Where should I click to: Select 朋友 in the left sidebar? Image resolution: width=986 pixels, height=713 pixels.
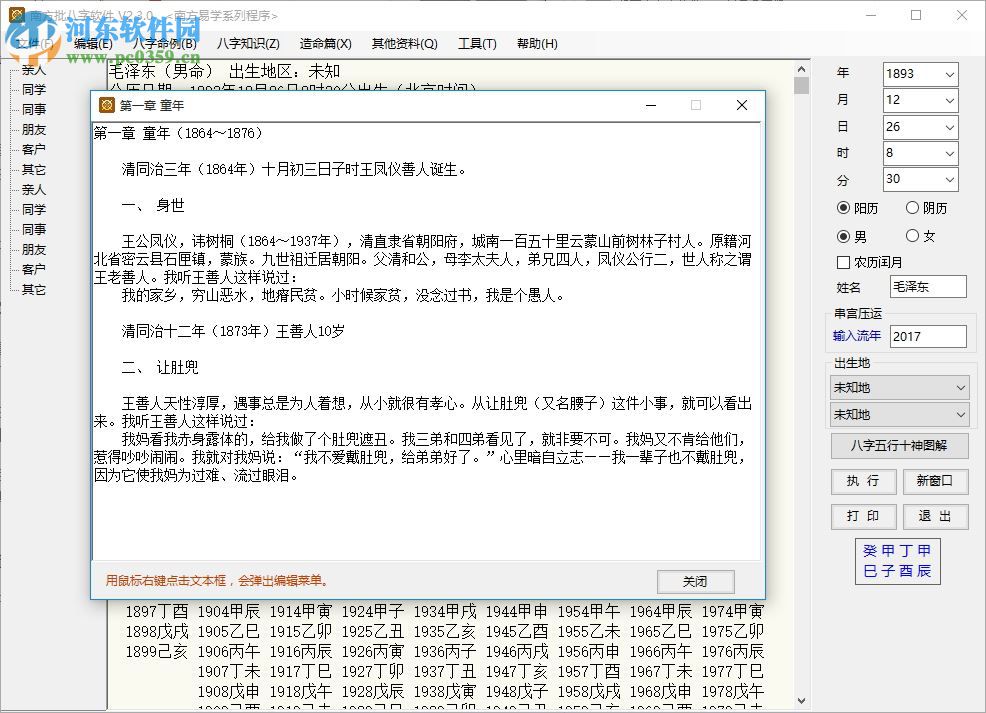(x=34, y=129)
